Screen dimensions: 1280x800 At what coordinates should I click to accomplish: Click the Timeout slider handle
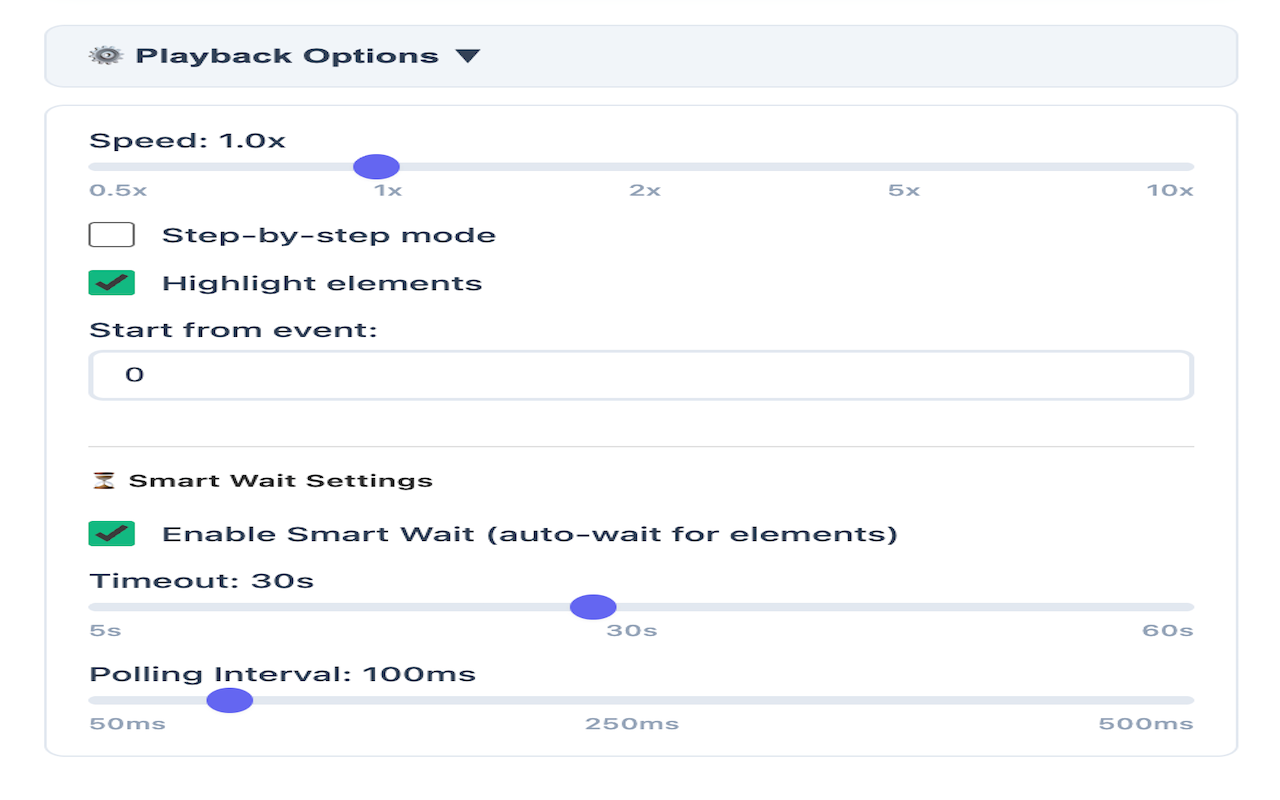(x=593, y=607)
